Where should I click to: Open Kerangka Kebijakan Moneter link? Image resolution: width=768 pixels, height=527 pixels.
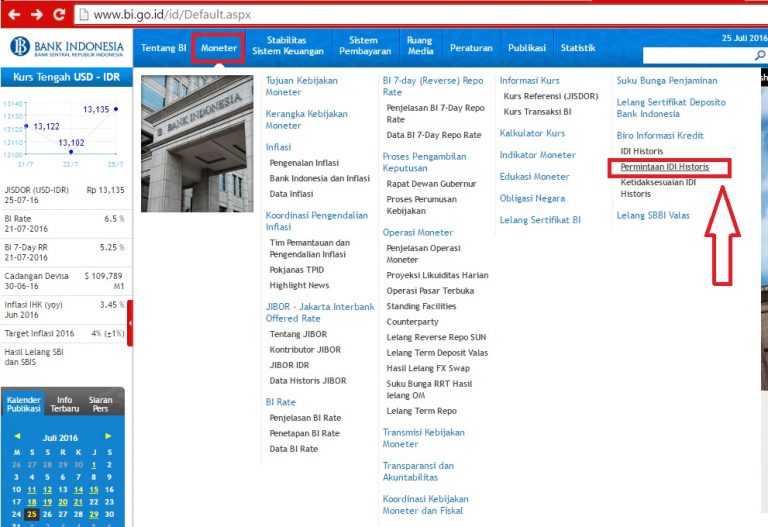pyautogui.click(x=307, y=120)
